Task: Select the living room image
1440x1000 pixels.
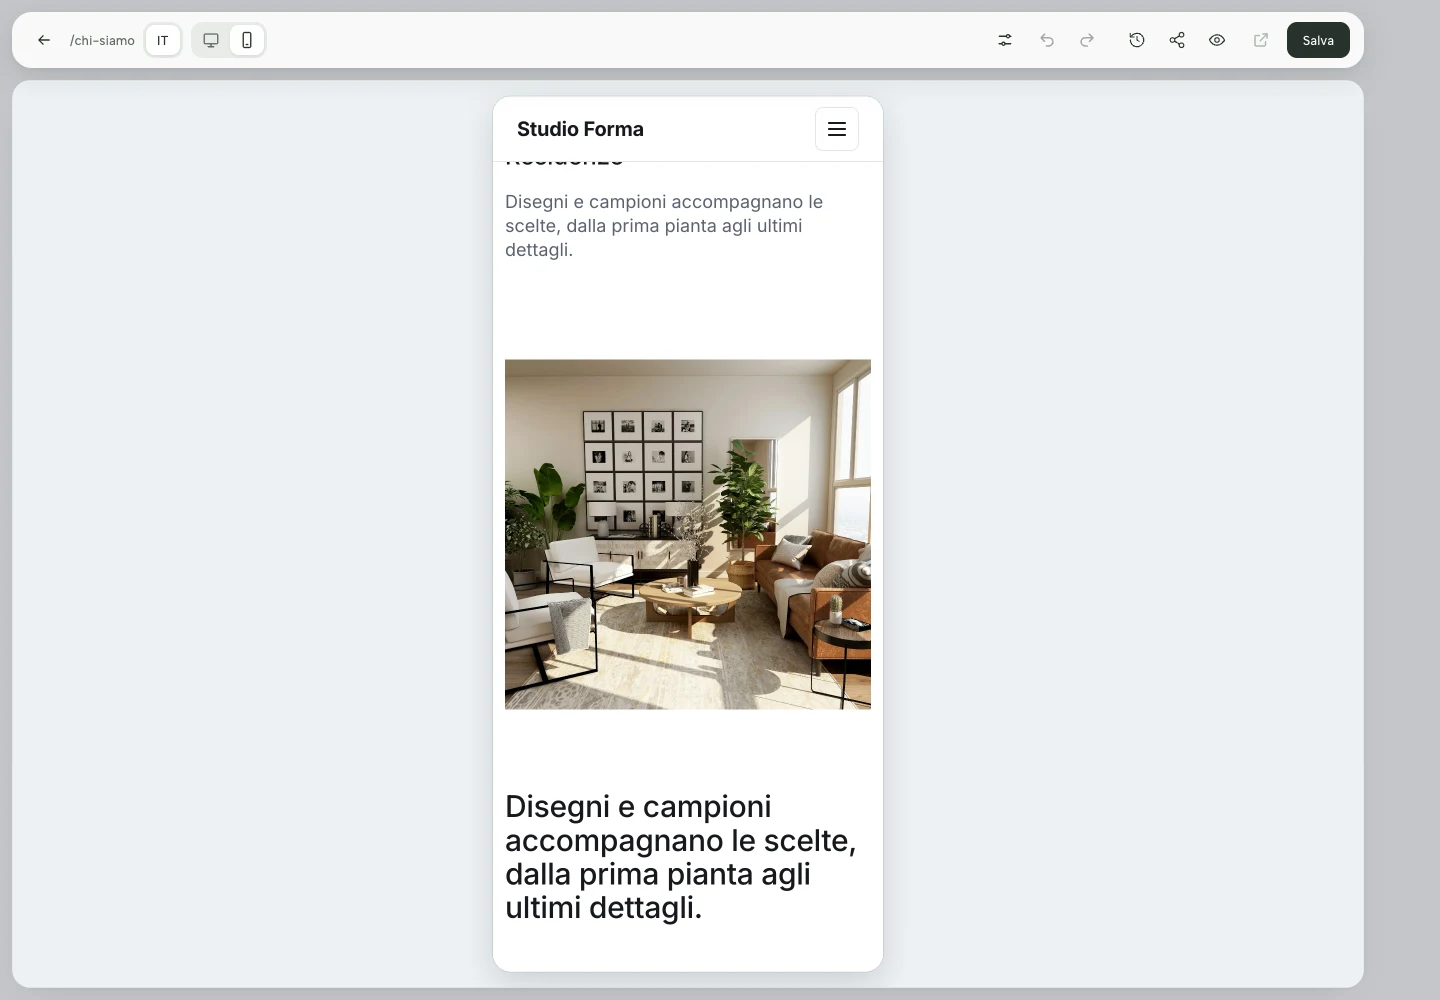Action: point(688,534)
